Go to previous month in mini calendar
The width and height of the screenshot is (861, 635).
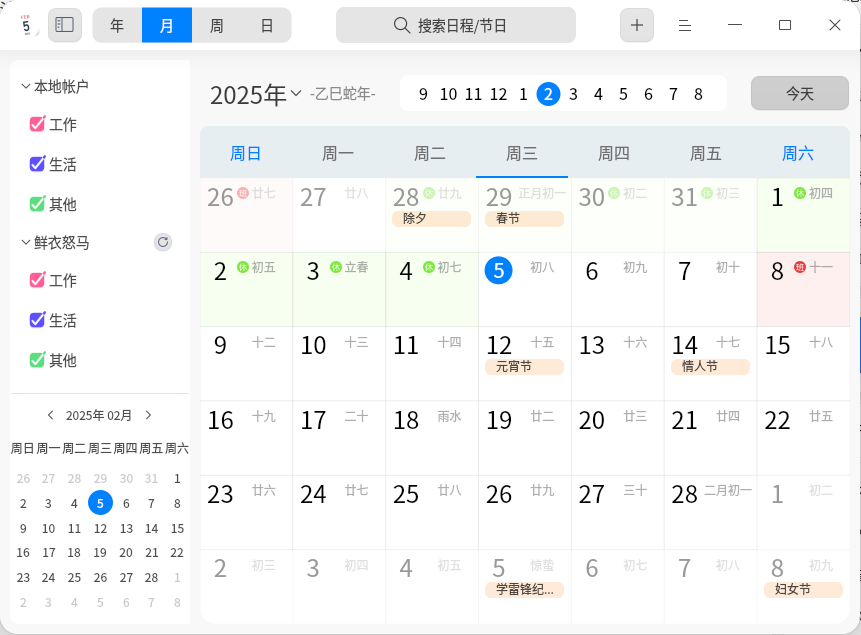(51, 415)
